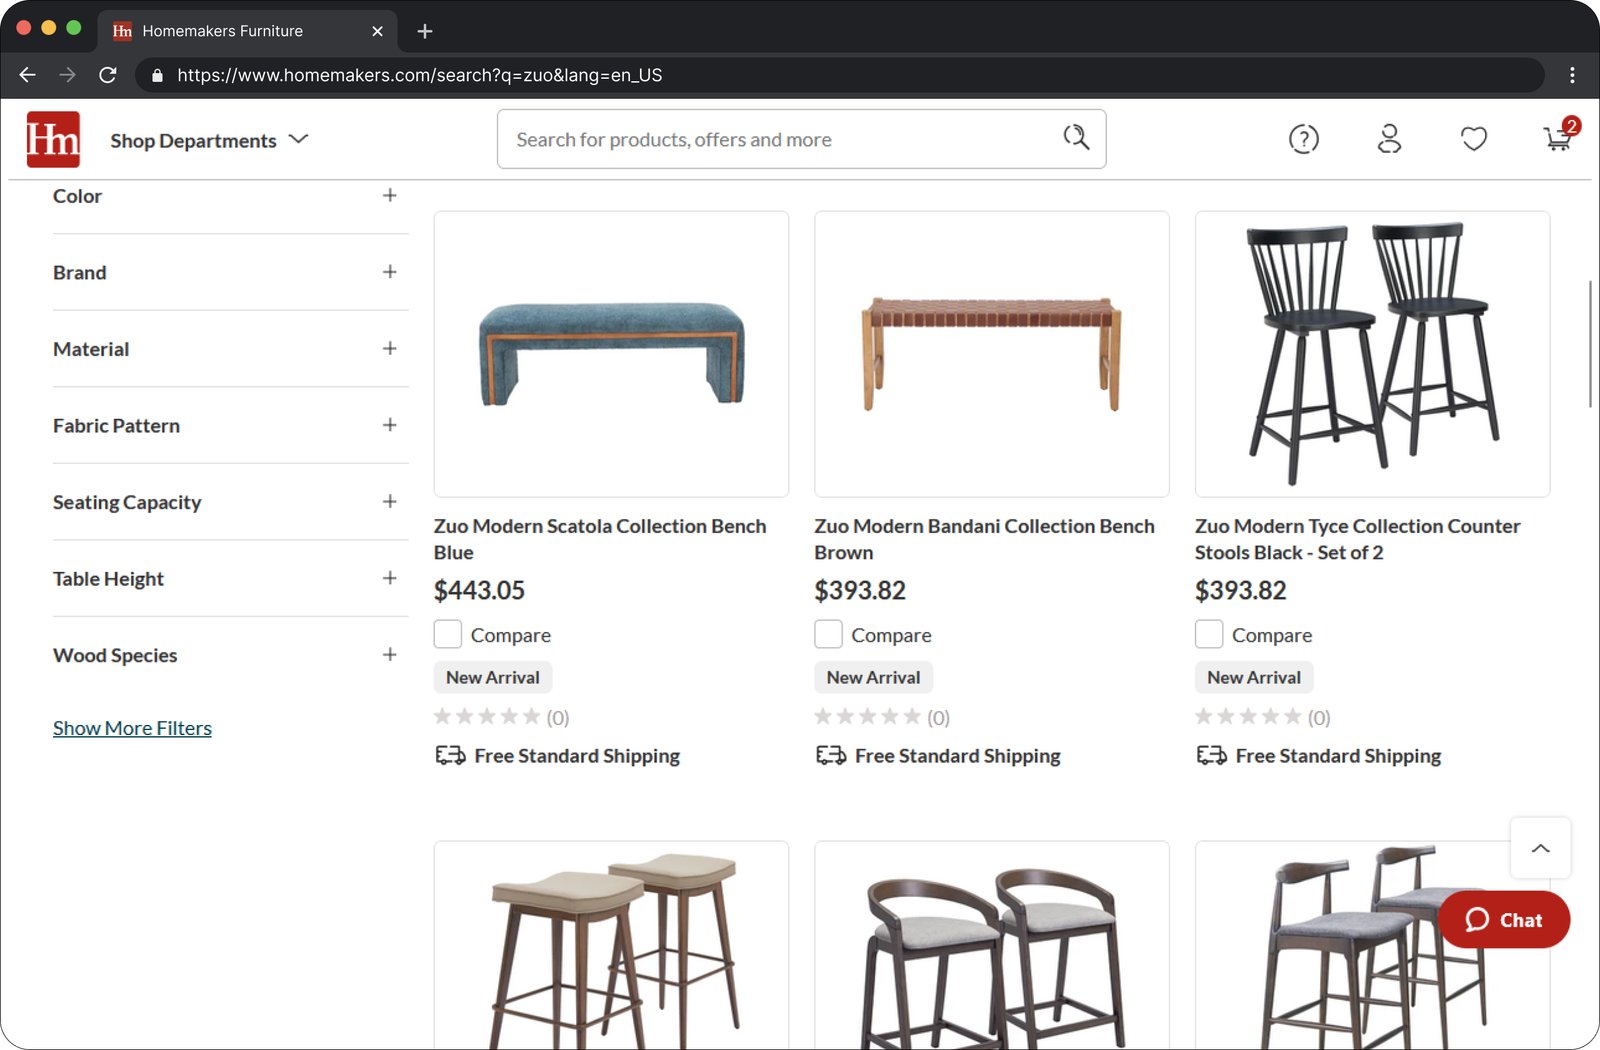Click the New Arrival badge on Tyce Stools
Screen dimensions: 1600x1050
pos(1254,677)
